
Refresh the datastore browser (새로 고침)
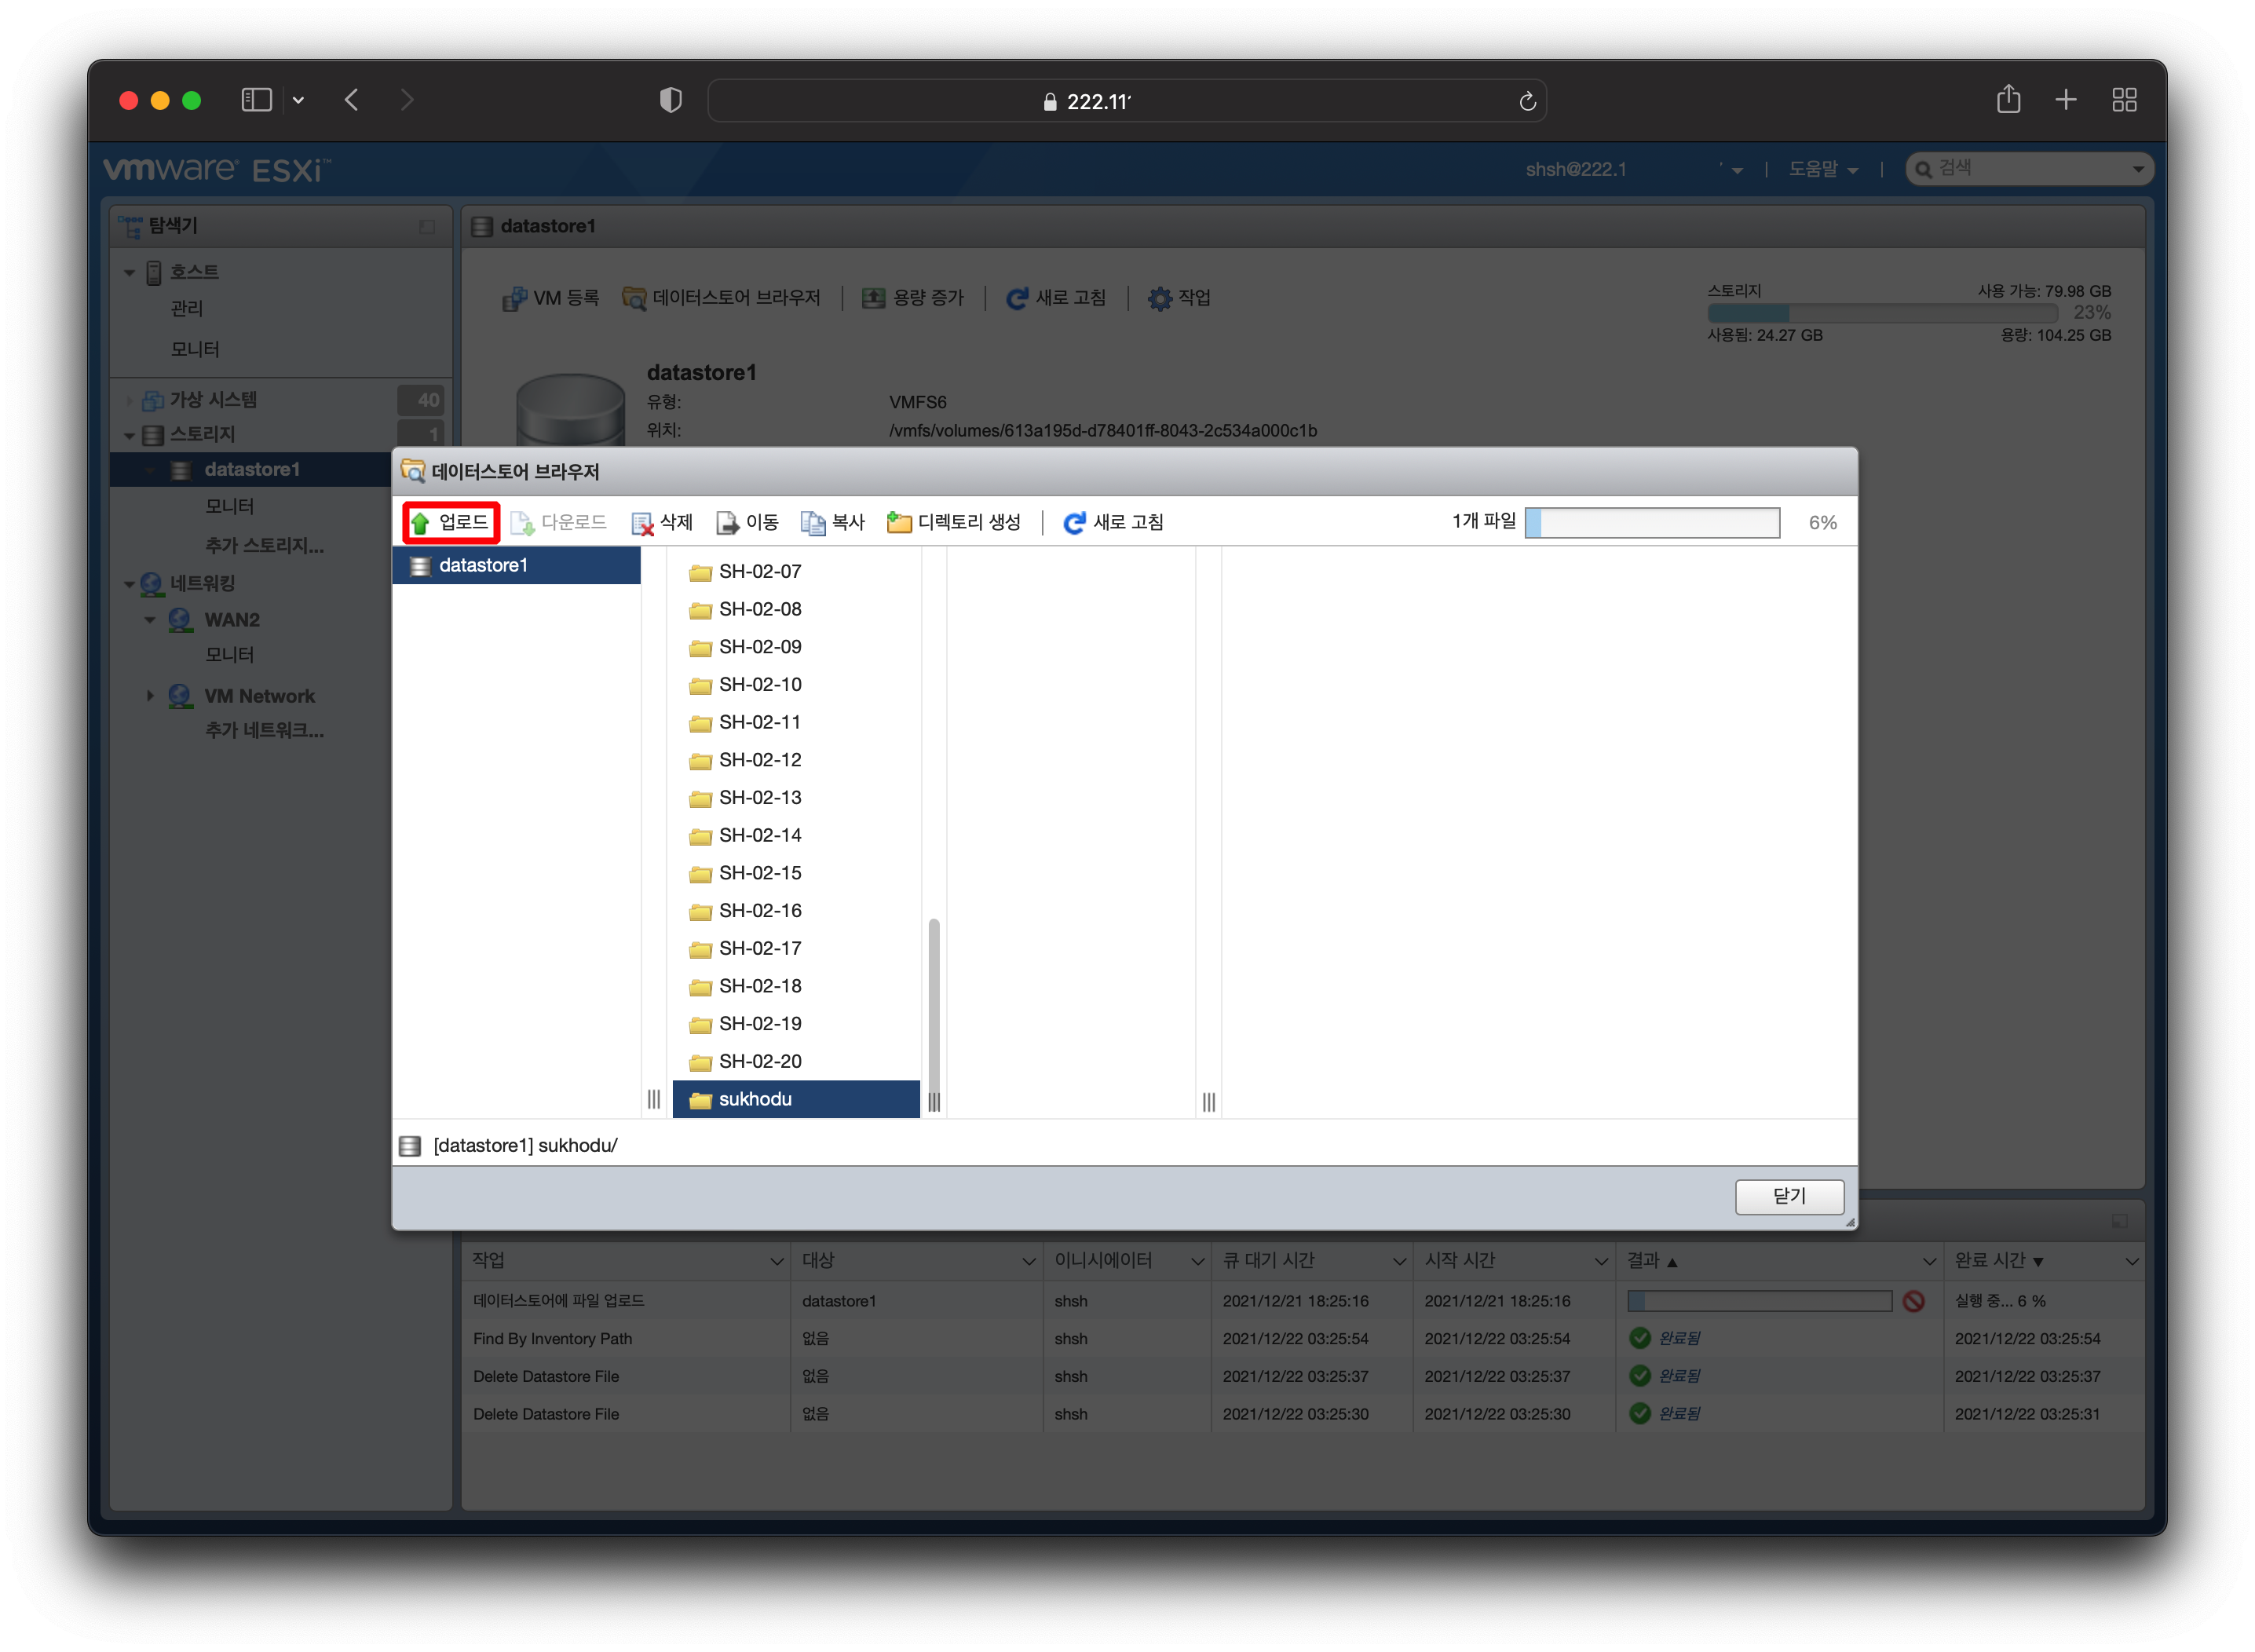coord(1112,523)
